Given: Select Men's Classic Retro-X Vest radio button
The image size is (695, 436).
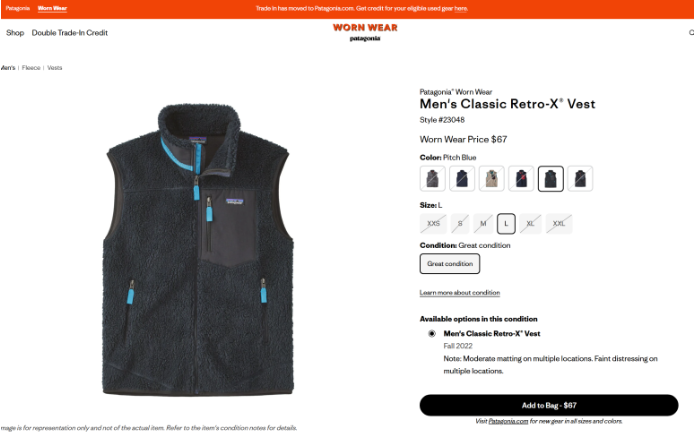Looking at the screenshot, I should (432, 334).
